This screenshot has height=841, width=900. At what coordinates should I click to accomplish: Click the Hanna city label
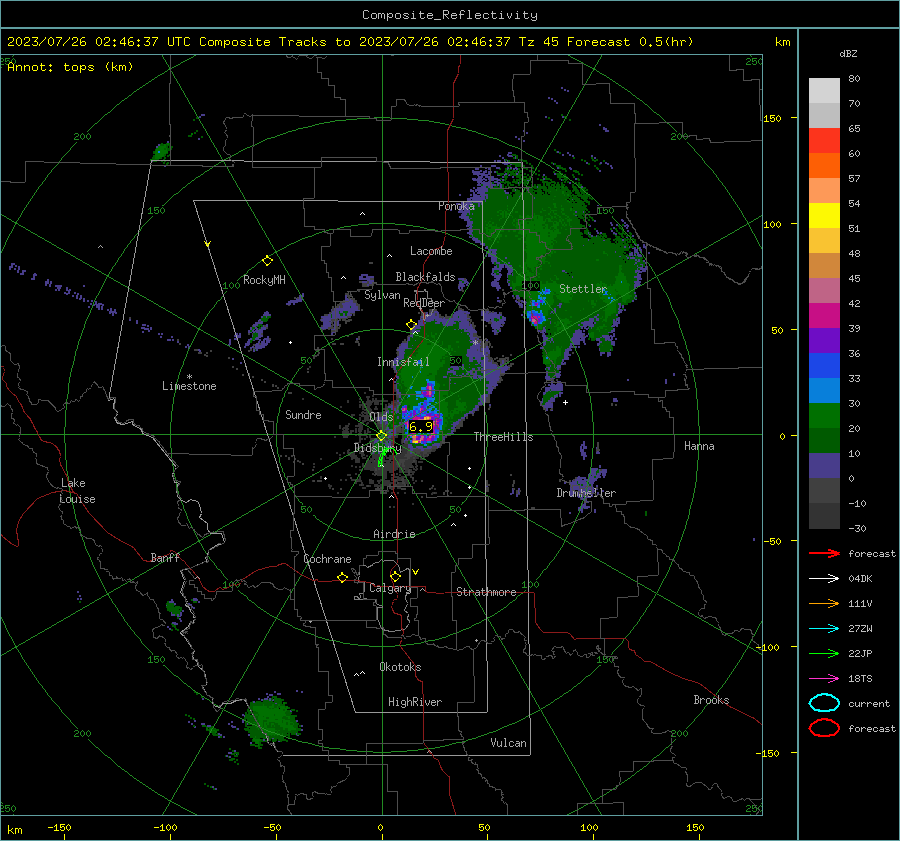tap(699, 446)
